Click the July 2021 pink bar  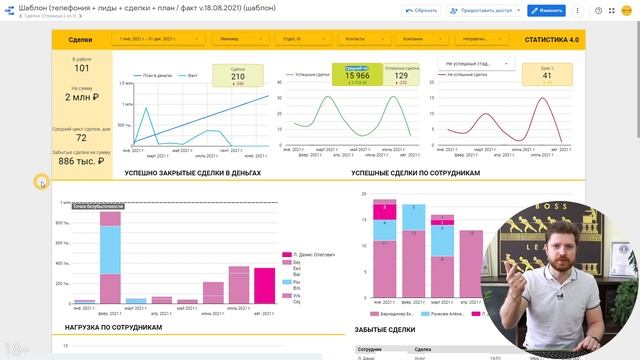click(239, 285)
